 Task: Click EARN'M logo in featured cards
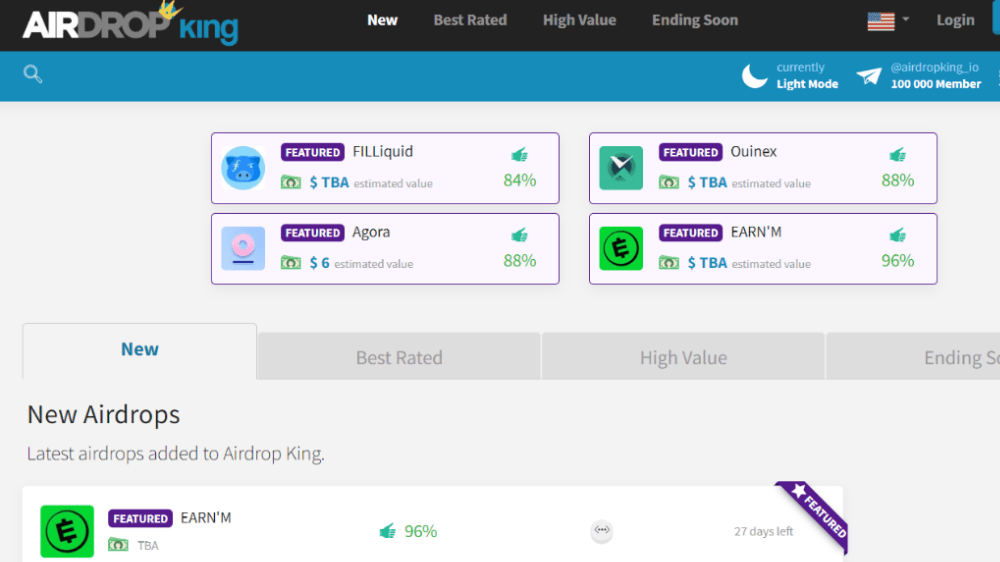point(621,248)
